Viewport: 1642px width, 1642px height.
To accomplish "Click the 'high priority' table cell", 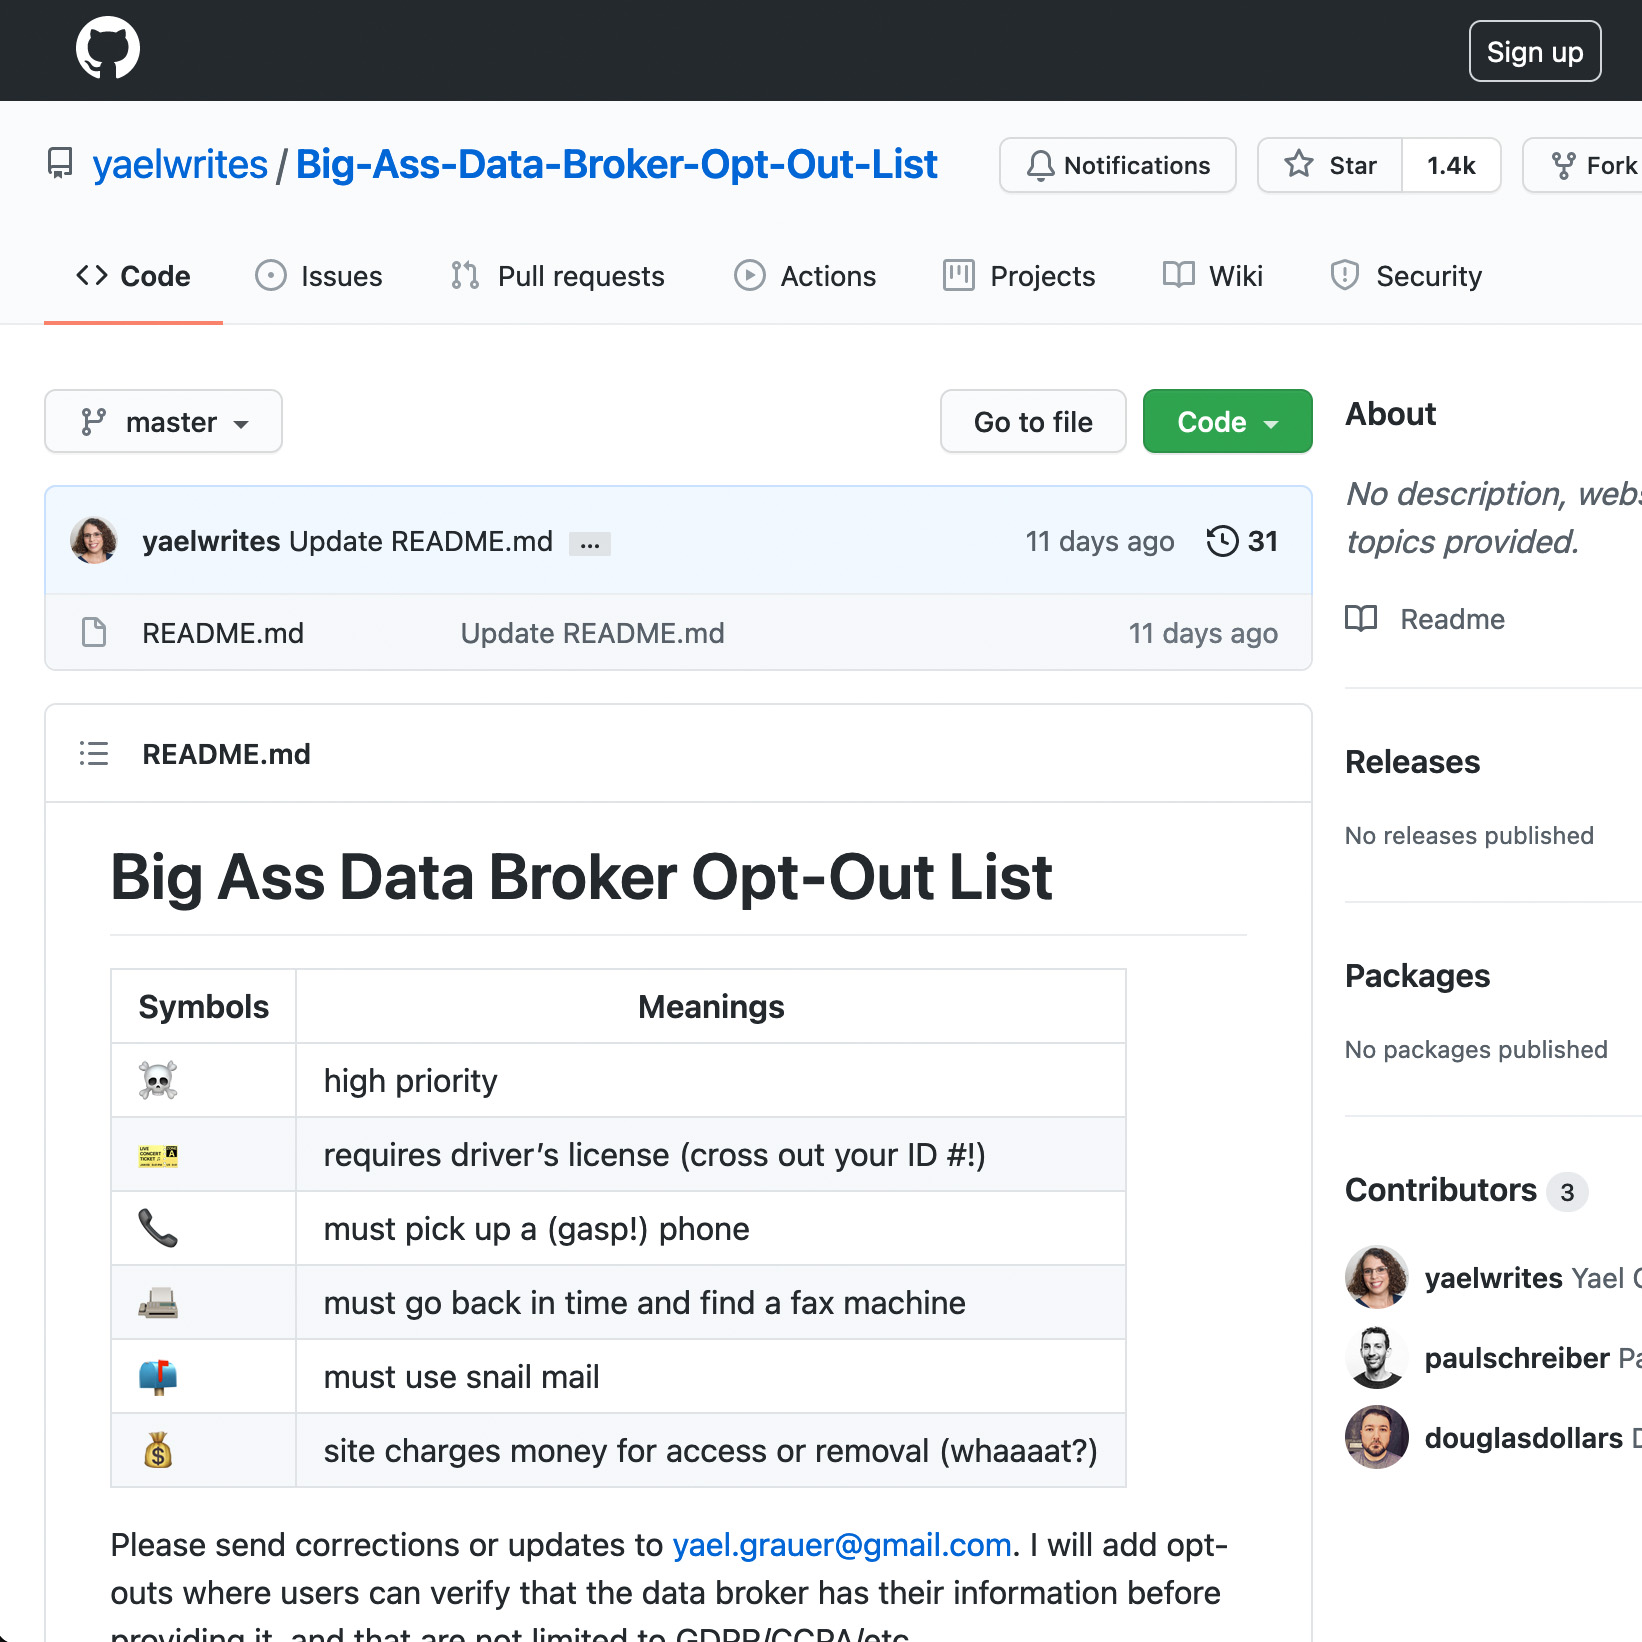I will click(710, 1080).
